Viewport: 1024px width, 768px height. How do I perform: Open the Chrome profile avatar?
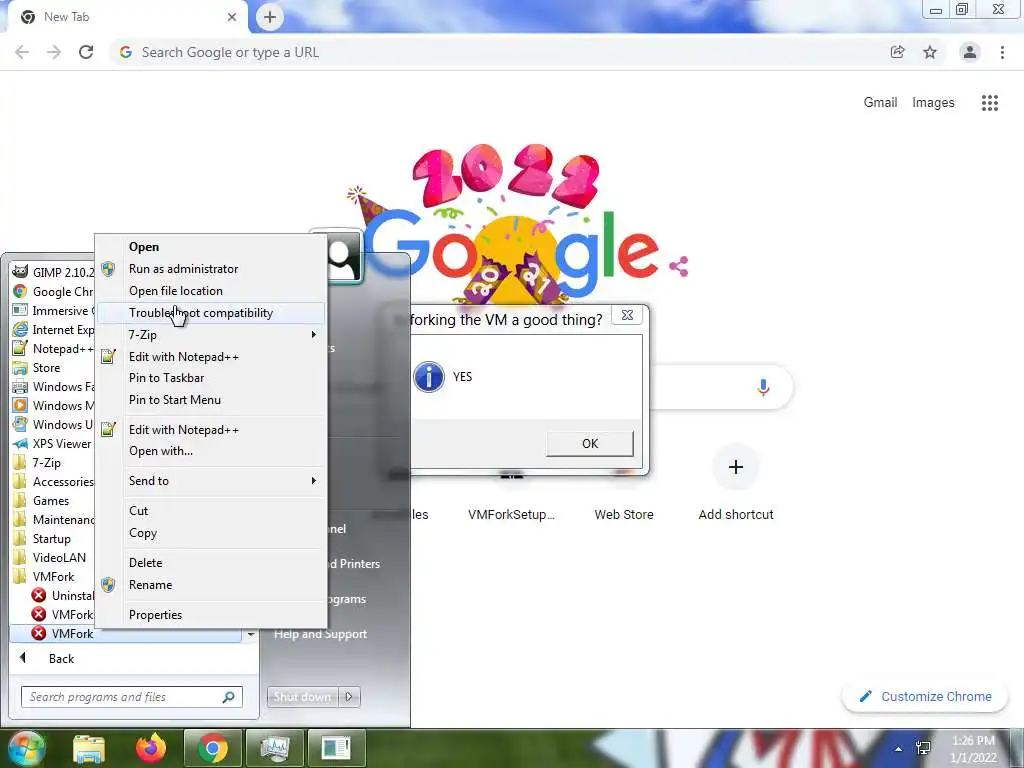pyautogui.click(x=970, y=52)
